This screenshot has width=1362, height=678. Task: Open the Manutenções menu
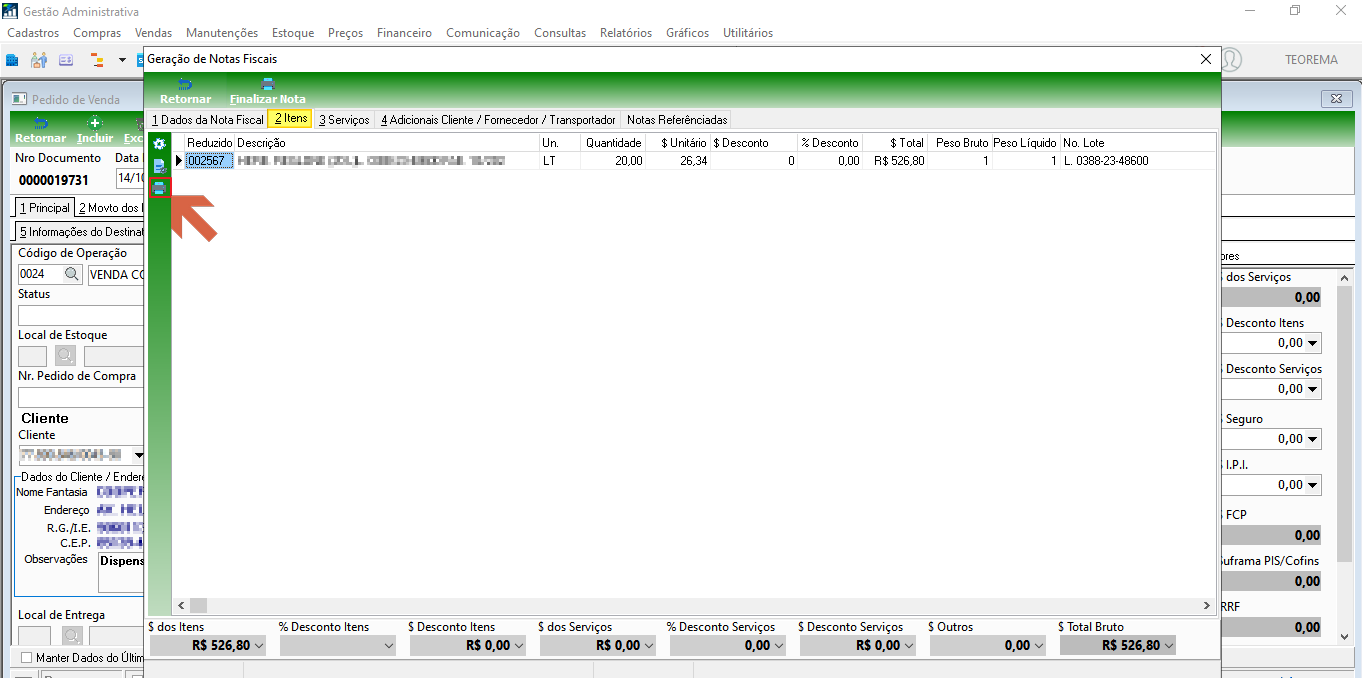point(222,33)
